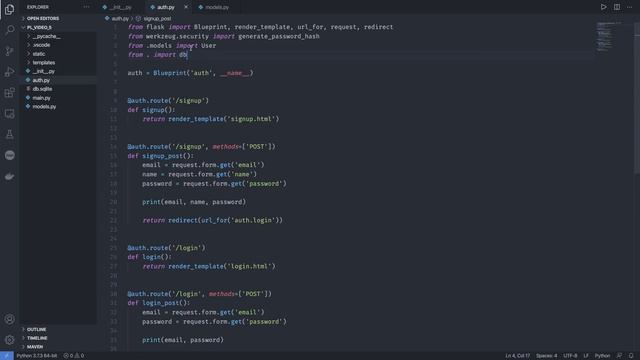Click the feedback icon in status bar
The height and width of the screenshot is (360, 640).
[x=619, y=356]
